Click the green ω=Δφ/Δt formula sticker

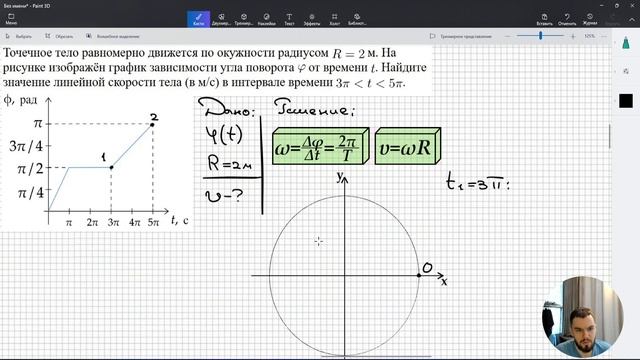321,146
